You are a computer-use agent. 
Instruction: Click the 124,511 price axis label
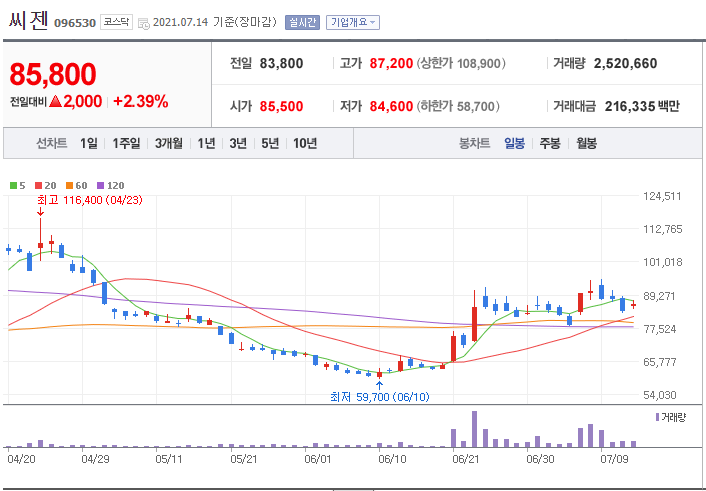click(x=662, y=196)
